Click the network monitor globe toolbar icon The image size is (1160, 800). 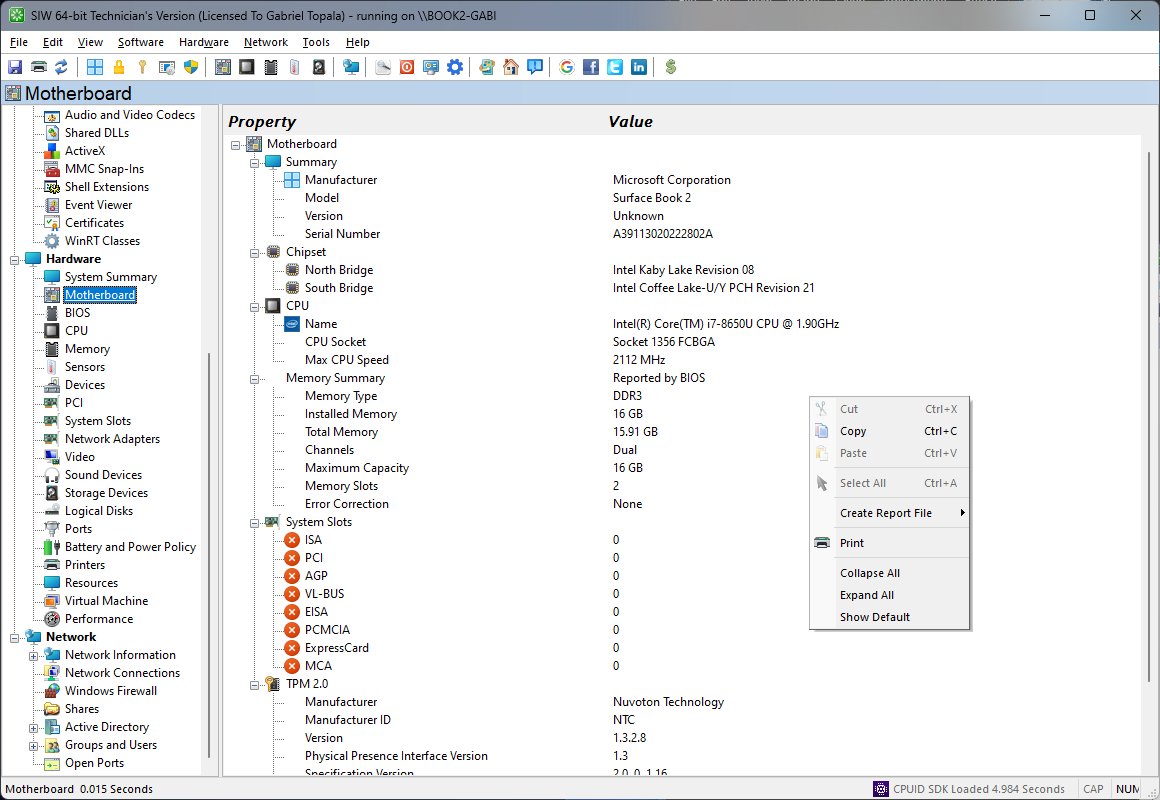351,67
